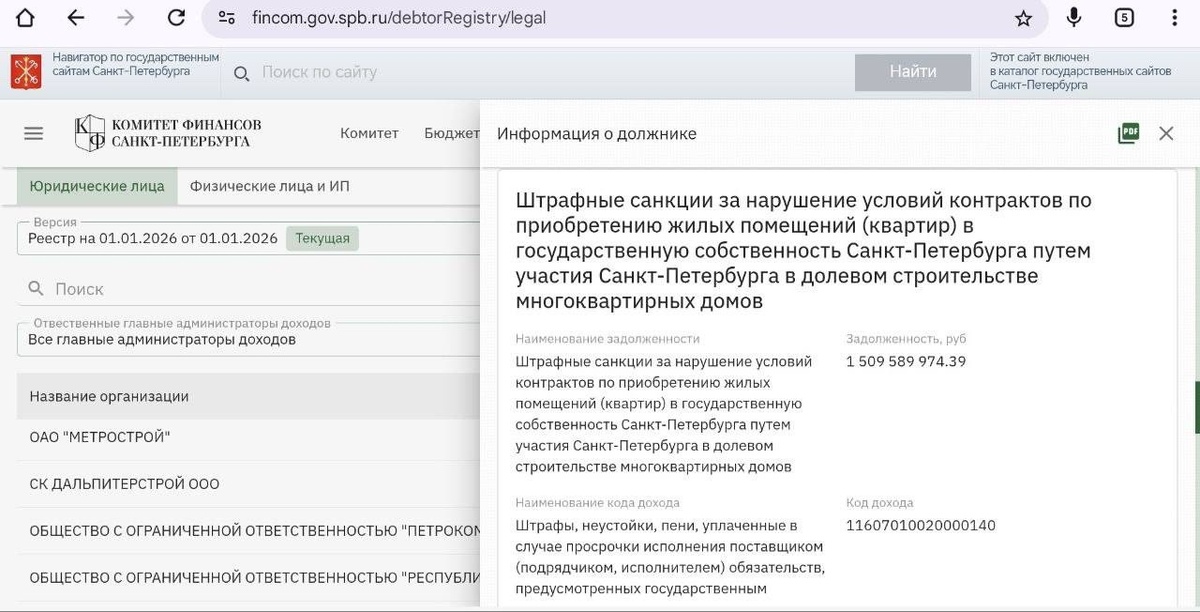The height and width of the screenshot is (612, 1200).
Task: Go to the browser home page
Action: pyautogui.click(x=25, y=18)
